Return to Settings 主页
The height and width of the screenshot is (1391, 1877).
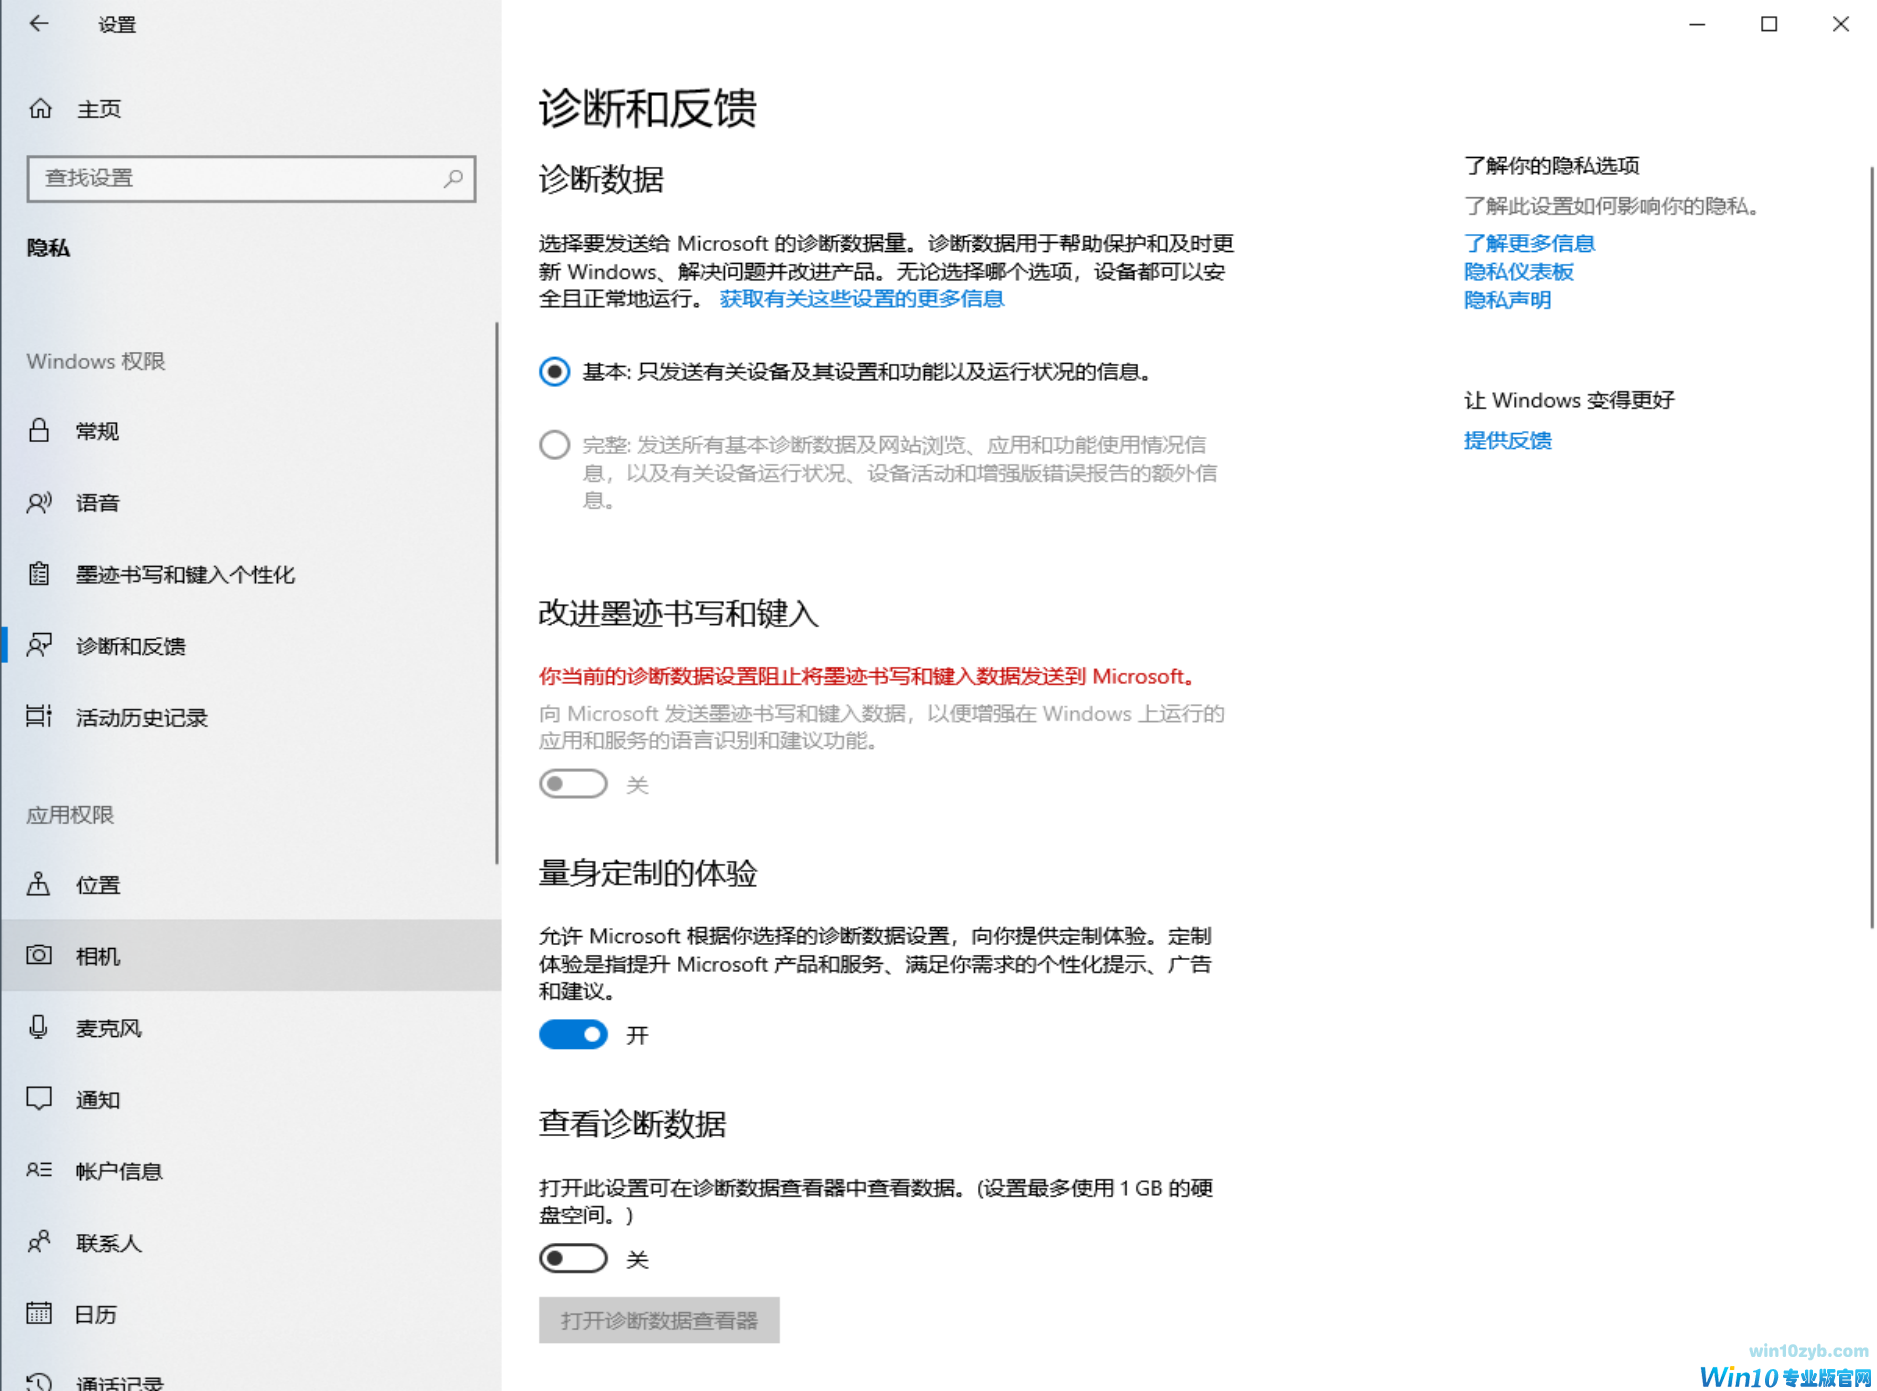99,108
